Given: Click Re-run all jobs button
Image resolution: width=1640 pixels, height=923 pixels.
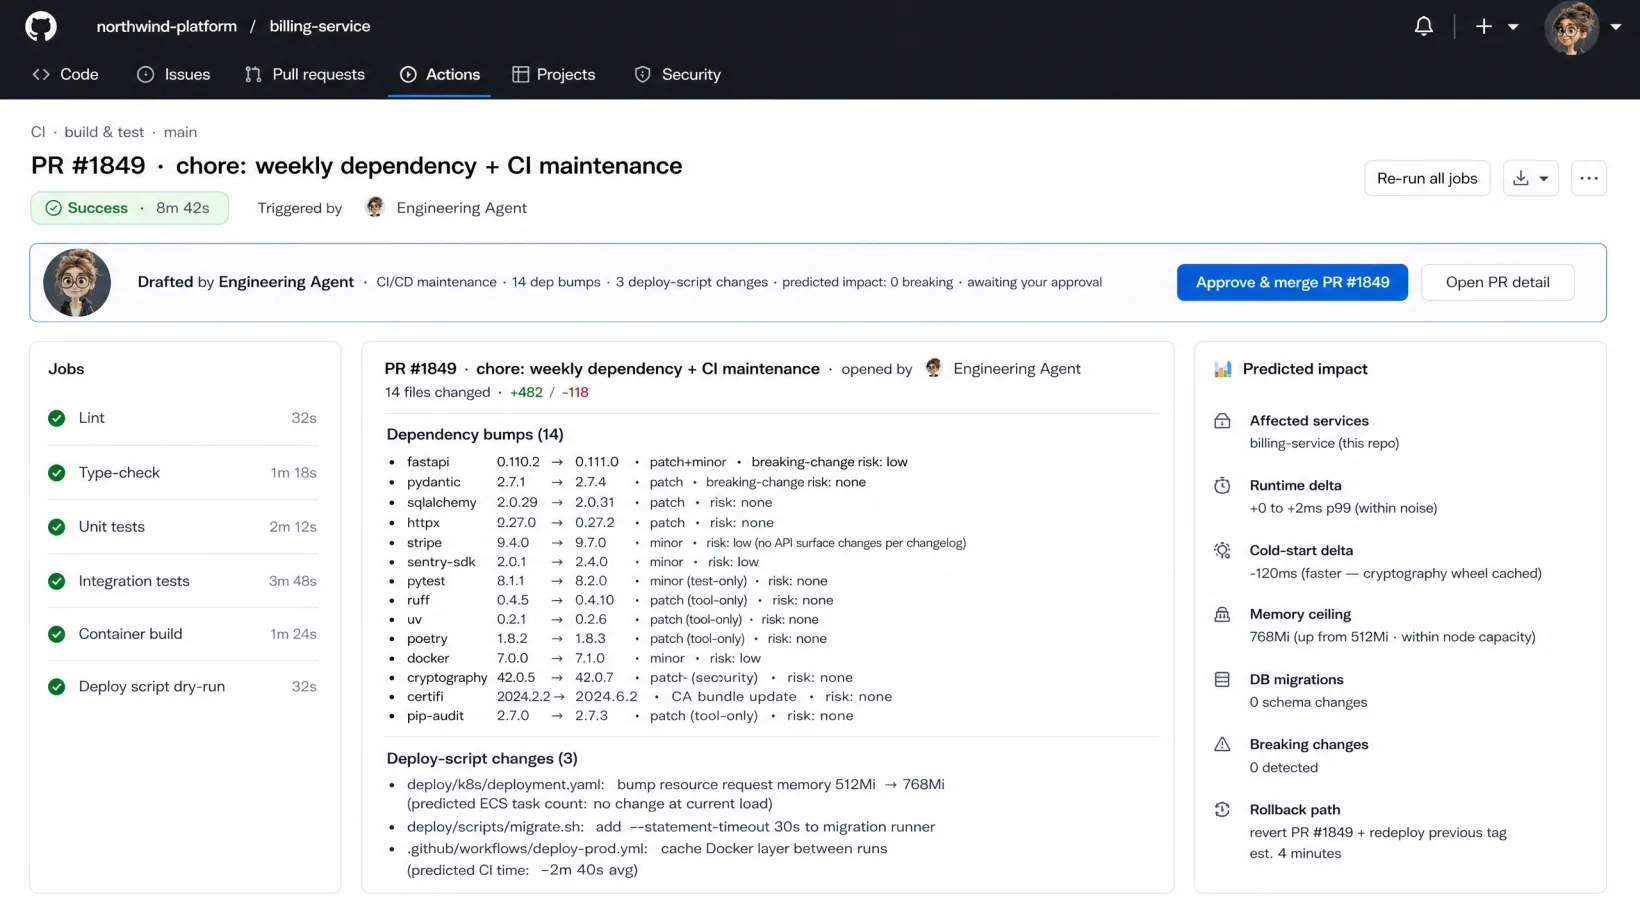Looking at the screenshot, I should [1427, 179].
